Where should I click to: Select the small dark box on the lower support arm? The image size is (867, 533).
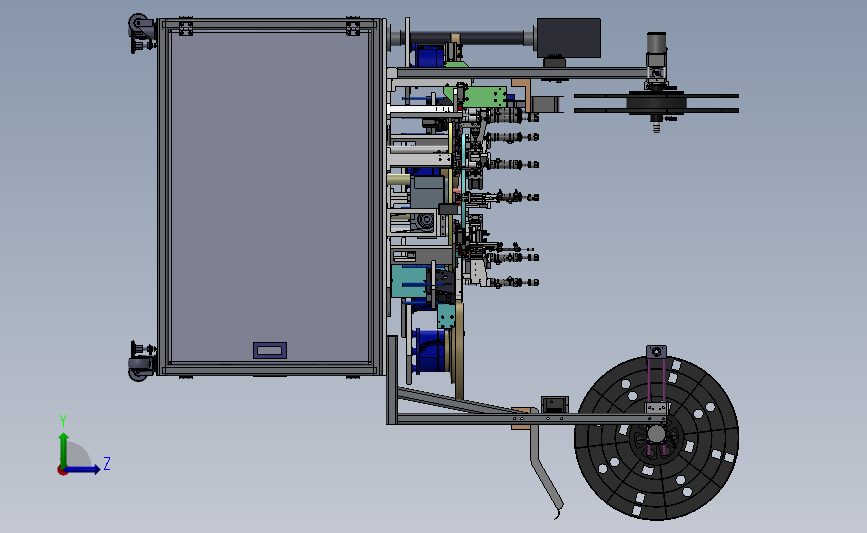(555, 404)
